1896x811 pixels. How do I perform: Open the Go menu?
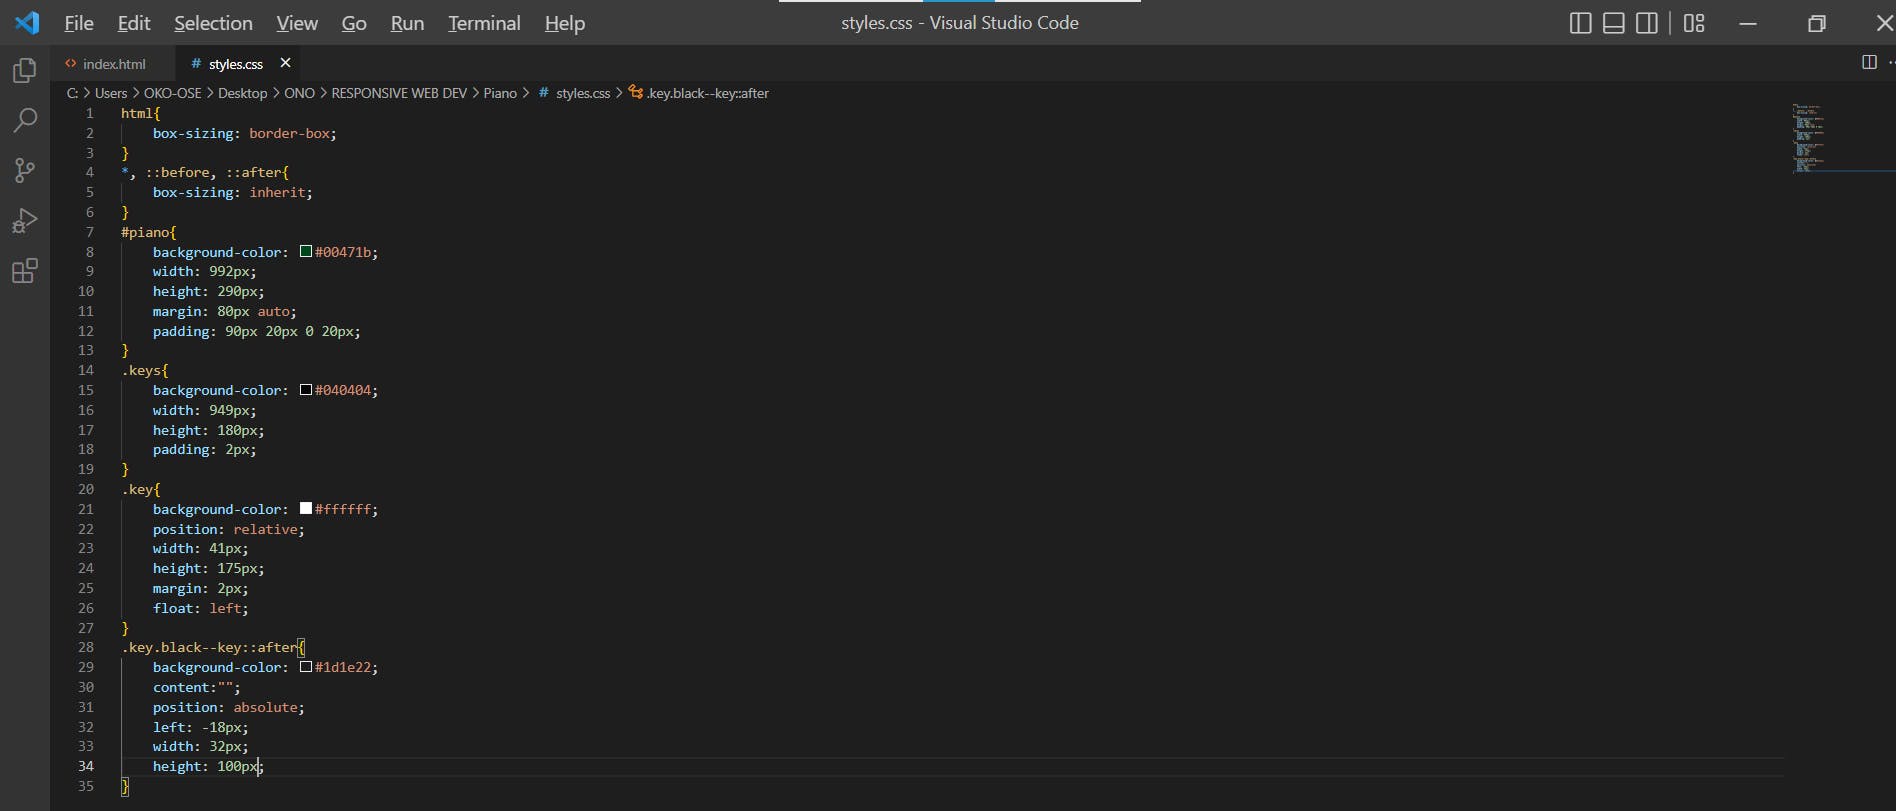coord(354,23)
